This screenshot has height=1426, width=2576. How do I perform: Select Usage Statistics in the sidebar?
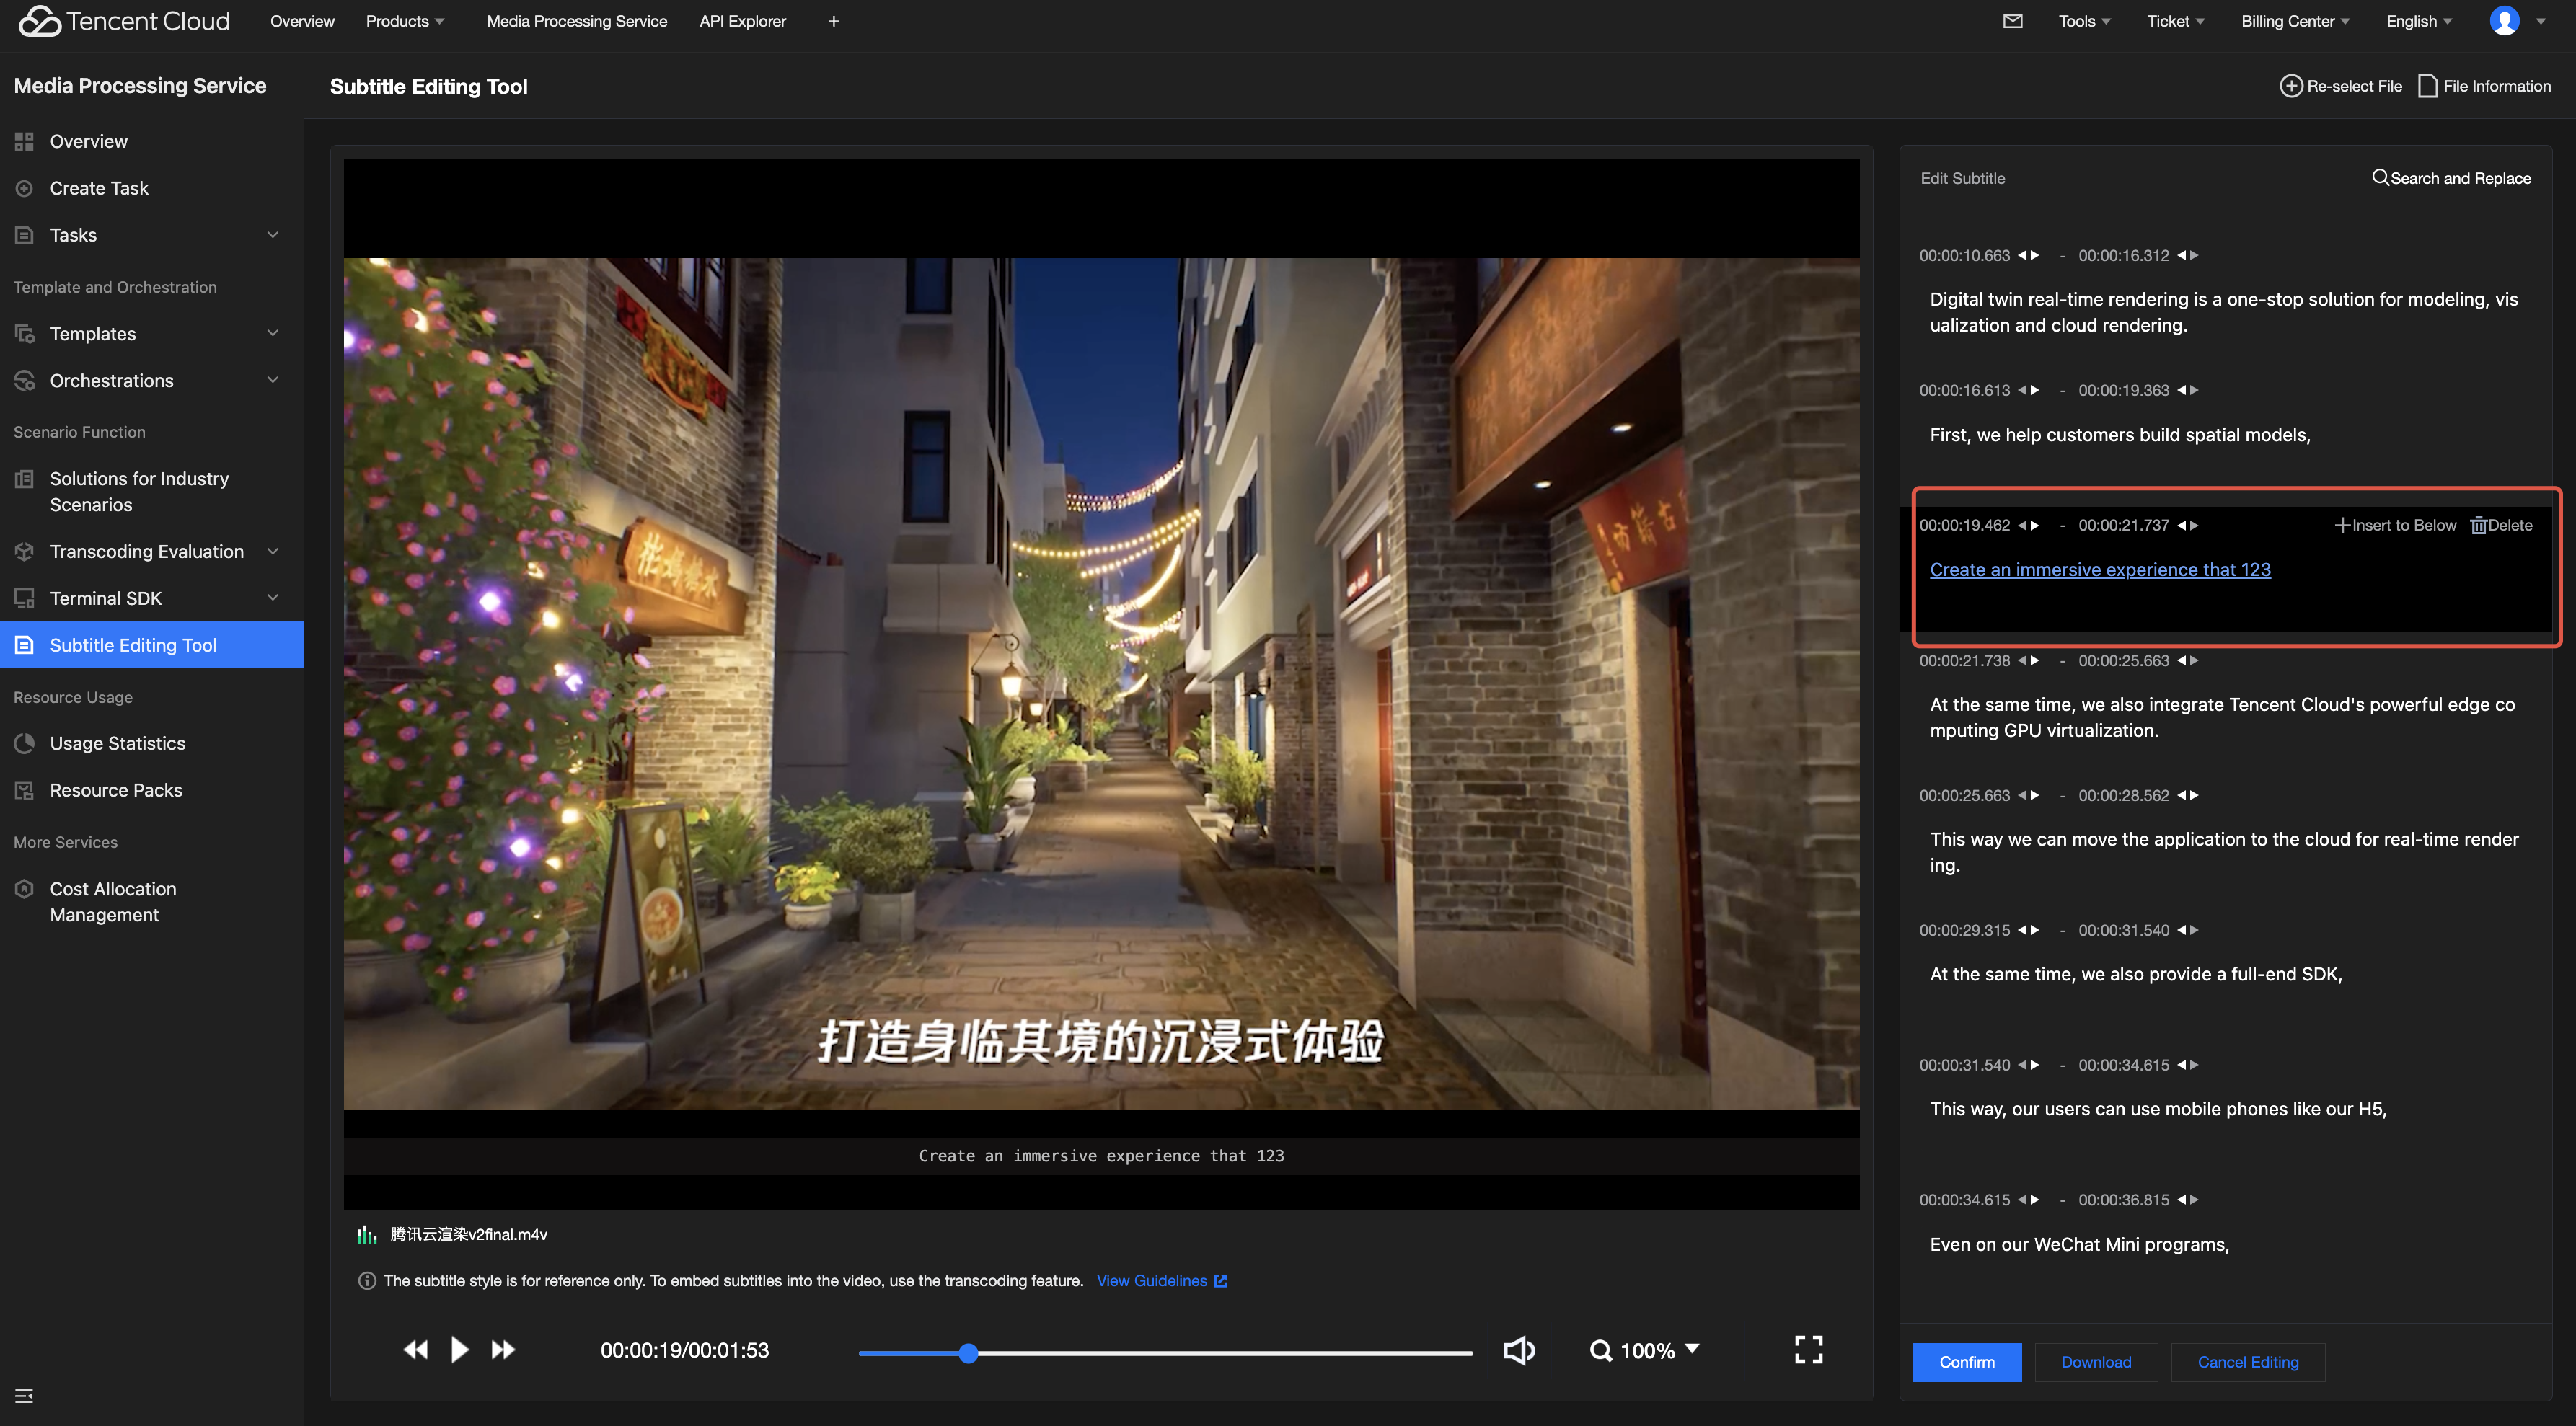tap(117, 743)
